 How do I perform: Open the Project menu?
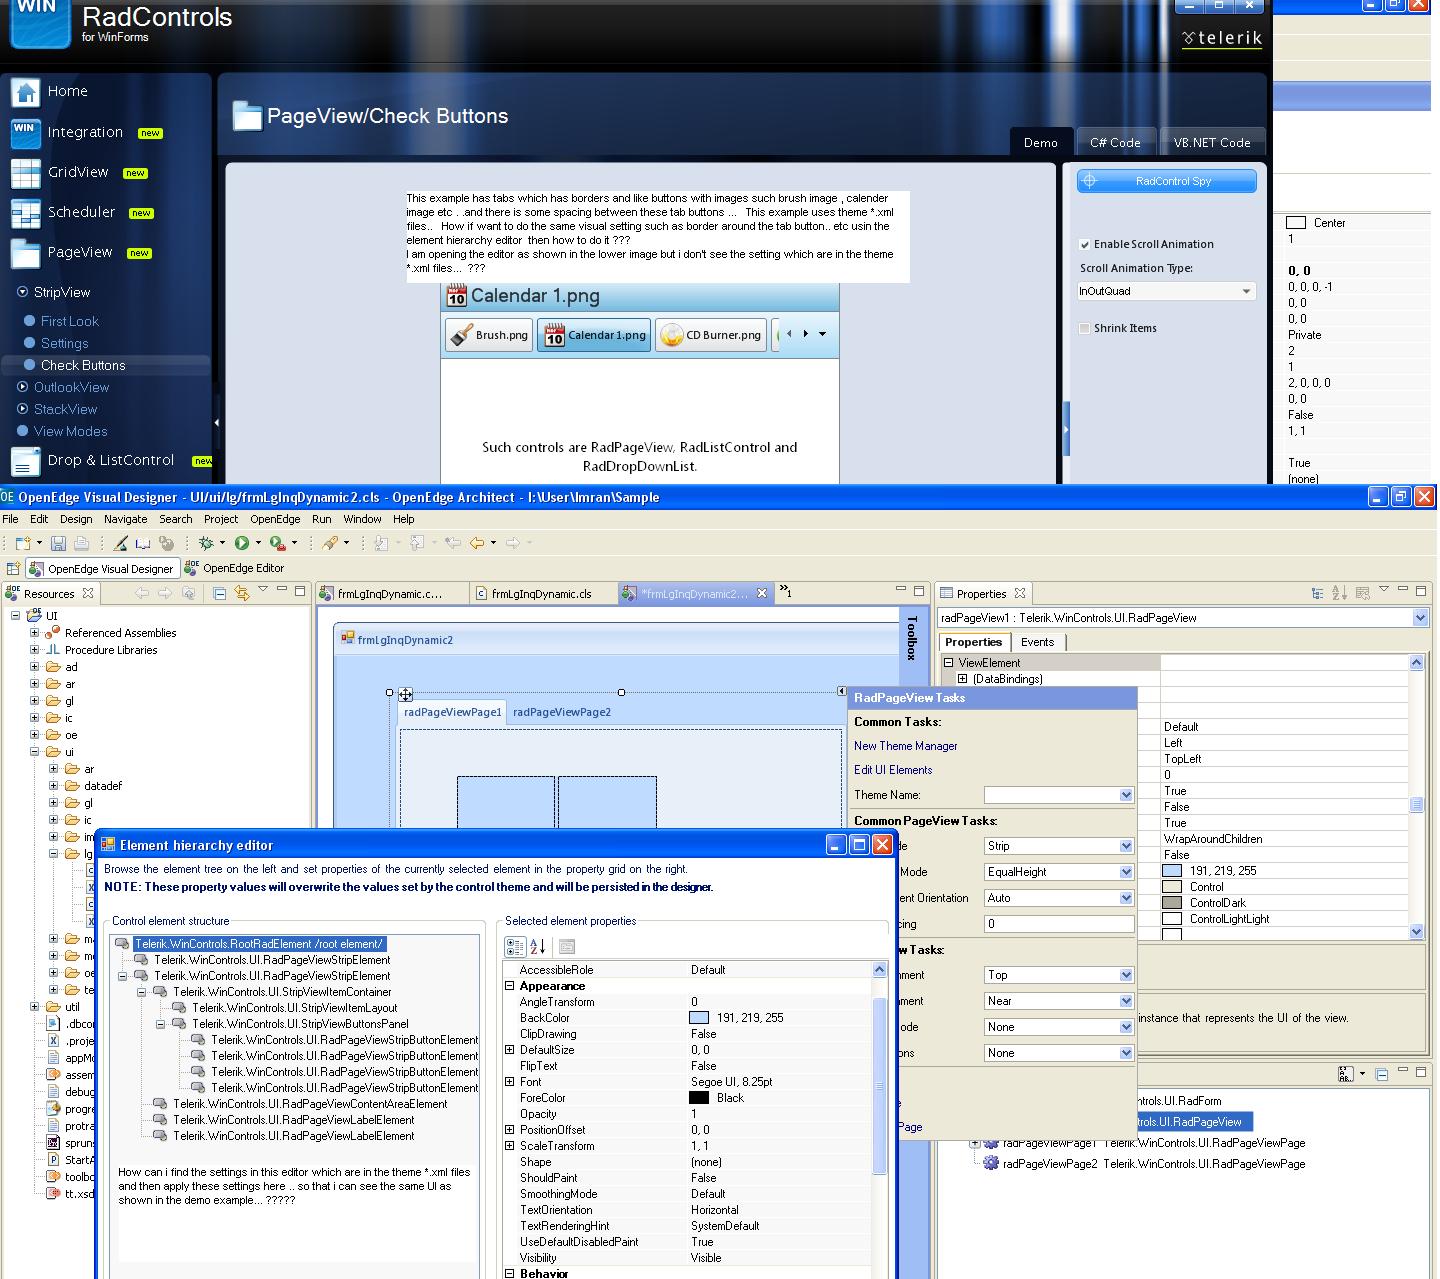point(221,519)
